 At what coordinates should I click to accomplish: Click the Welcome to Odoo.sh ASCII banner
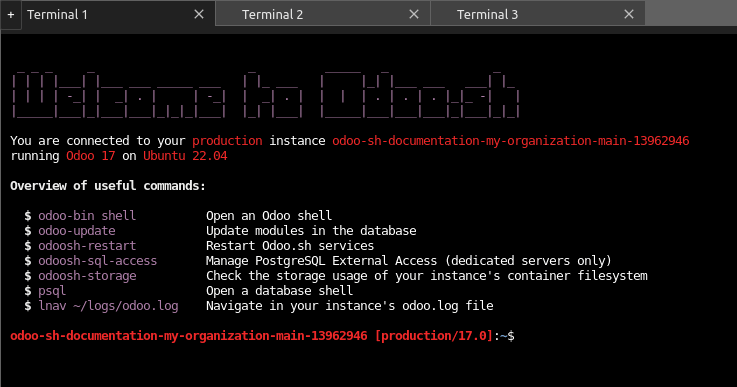click(x=266, y=94)
